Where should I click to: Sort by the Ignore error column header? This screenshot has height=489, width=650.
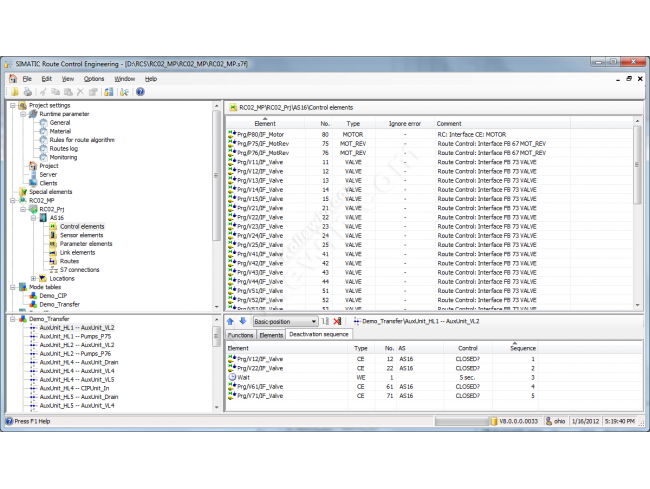404,123
